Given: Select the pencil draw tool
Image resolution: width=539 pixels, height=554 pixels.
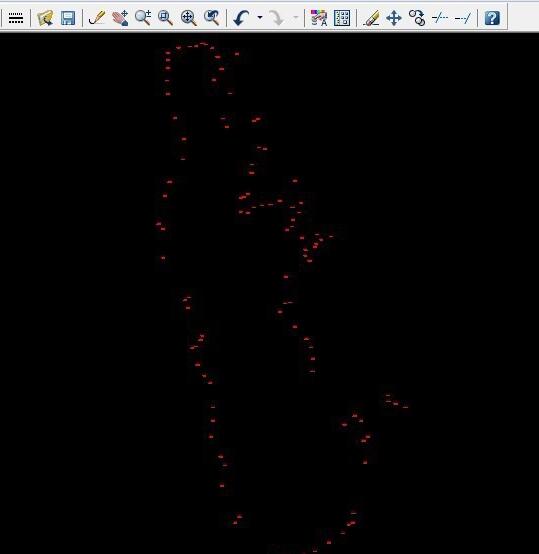Looking at the screenshot, I should [x=97, y=18].
